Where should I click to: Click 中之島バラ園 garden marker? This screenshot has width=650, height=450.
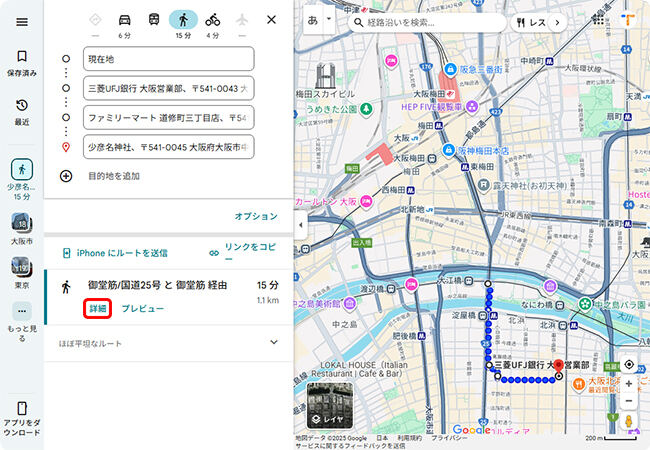pyautogui.click(x=585, y=304)
